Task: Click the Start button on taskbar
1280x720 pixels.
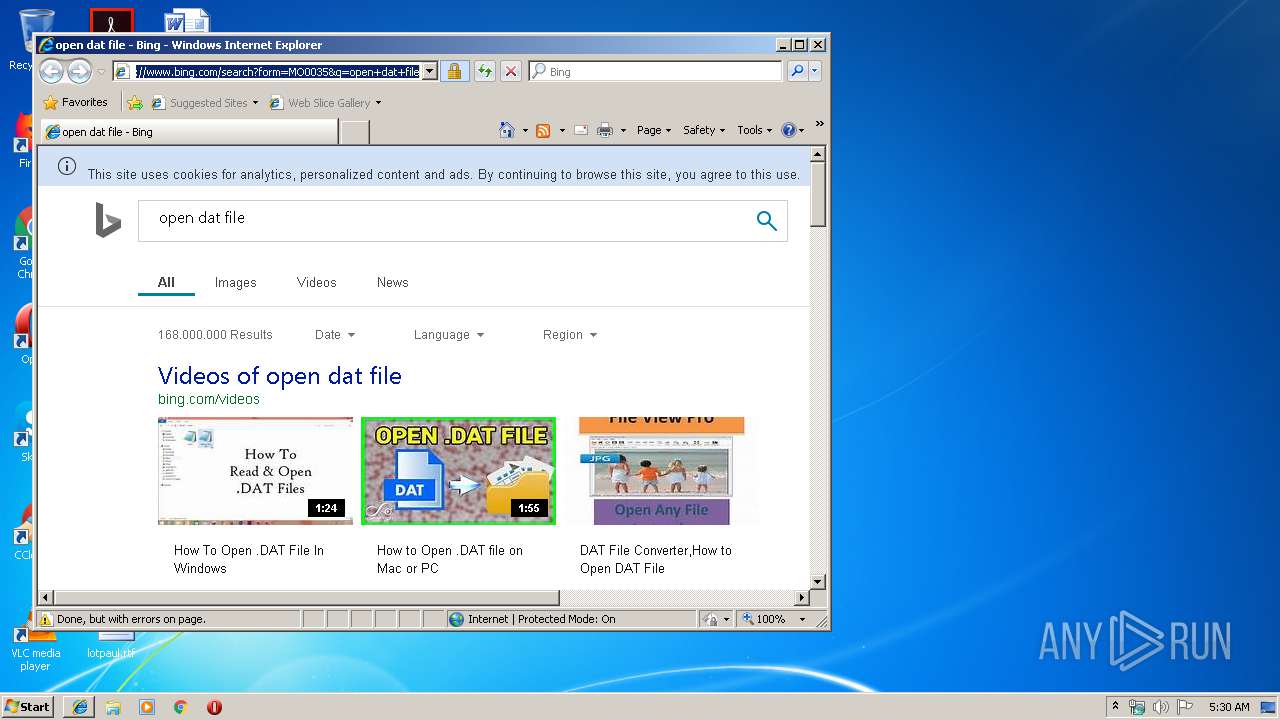Action: pyautogui.click(x=27, y=706)
